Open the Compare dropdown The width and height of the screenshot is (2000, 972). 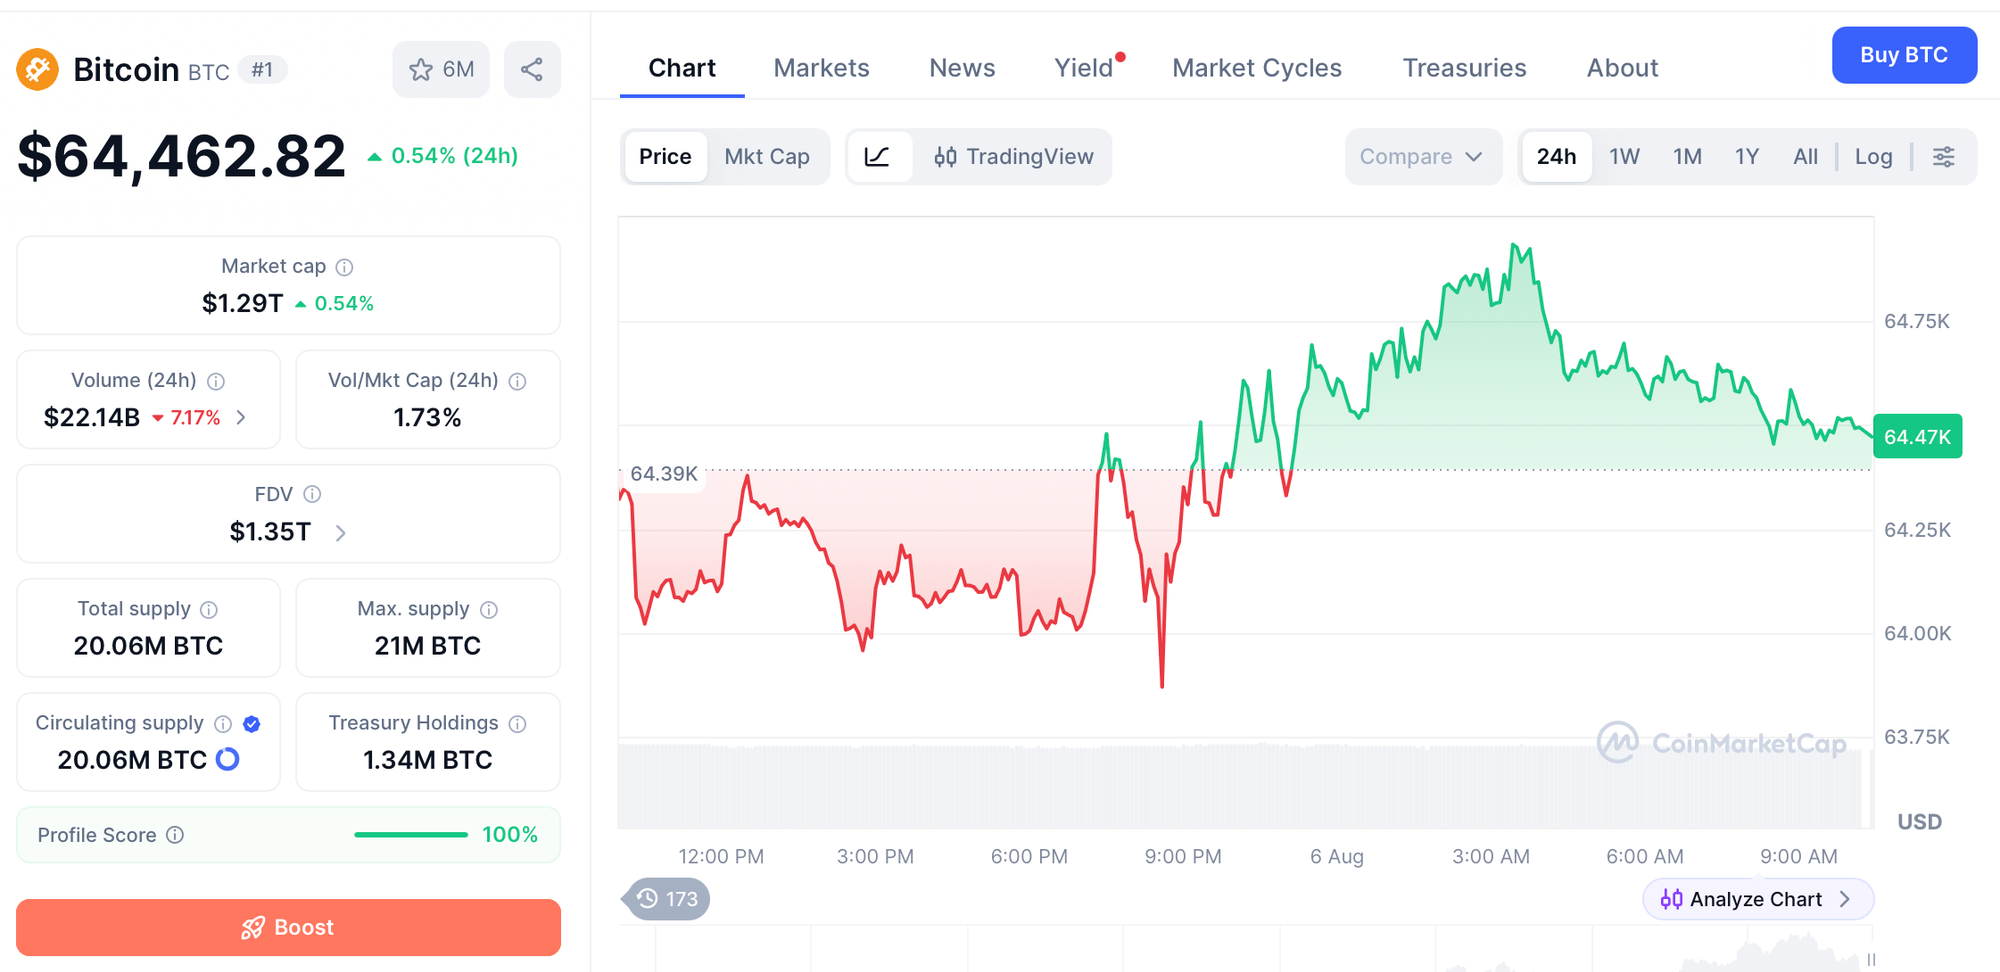click(x=1422, y=157)
